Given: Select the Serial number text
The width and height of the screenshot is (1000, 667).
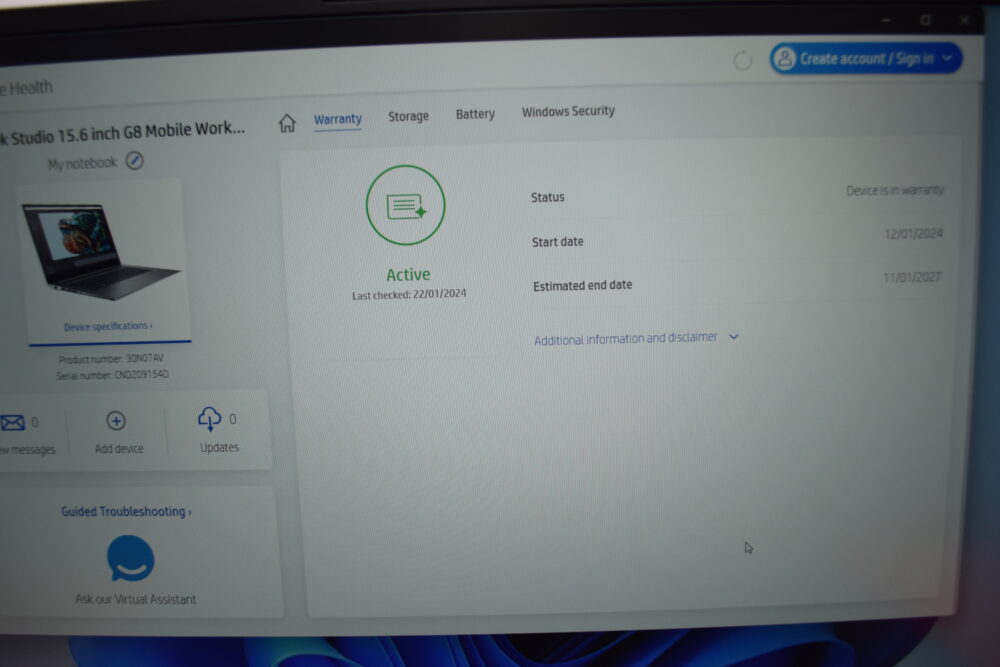Looking at the screenshot, I should (x=112, y=375).
